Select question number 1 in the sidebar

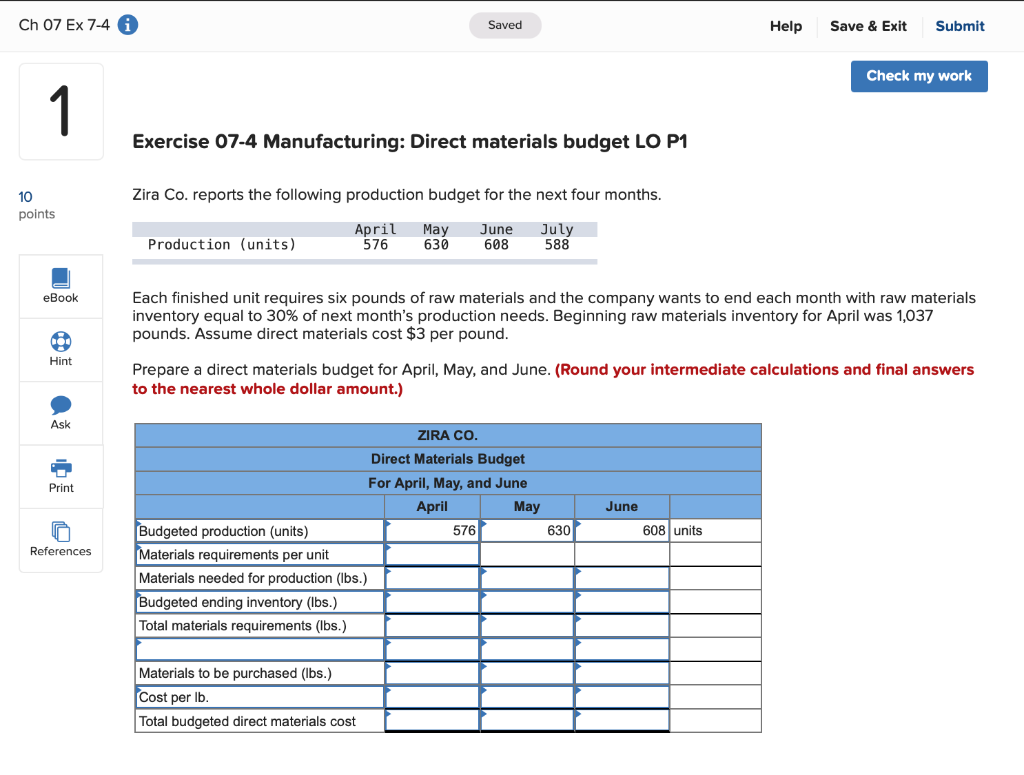tap(61, 111)
